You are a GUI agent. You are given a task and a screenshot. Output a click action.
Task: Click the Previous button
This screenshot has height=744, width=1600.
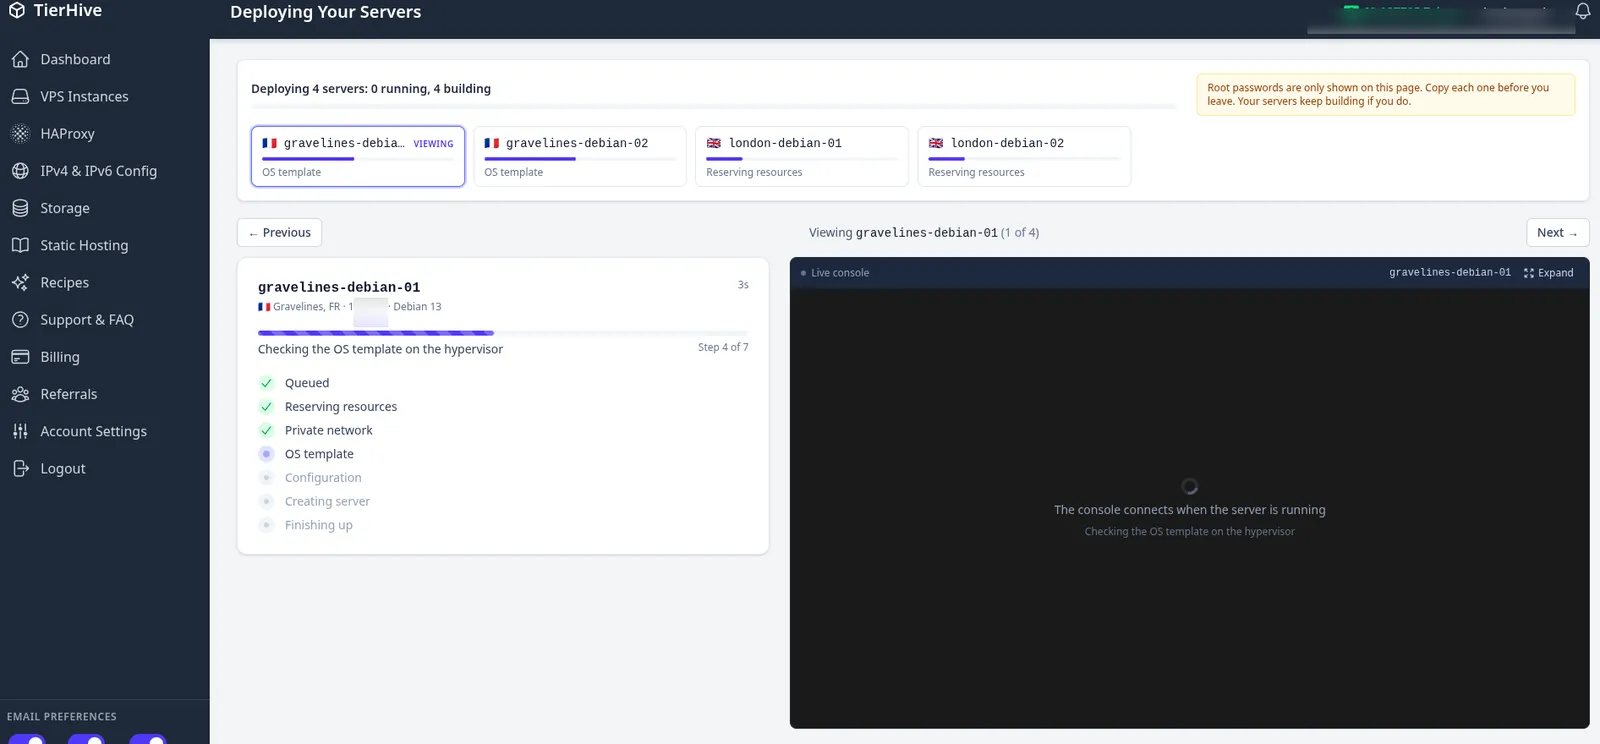[279, 233]
